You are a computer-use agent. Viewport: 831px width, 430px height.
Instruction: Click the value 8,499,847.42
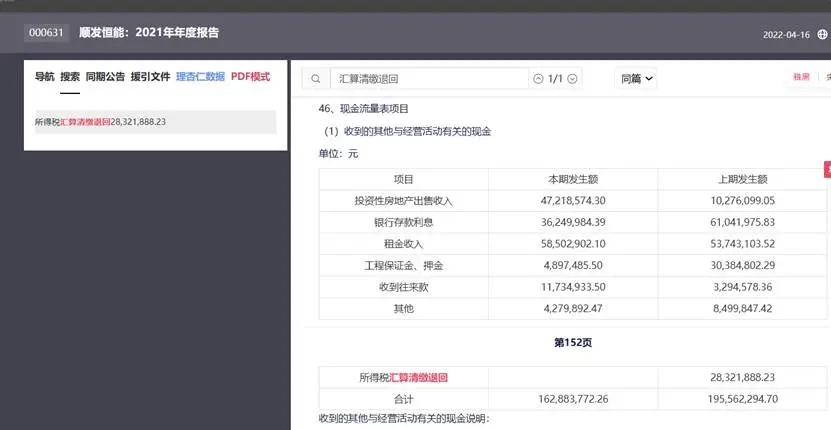742,309
